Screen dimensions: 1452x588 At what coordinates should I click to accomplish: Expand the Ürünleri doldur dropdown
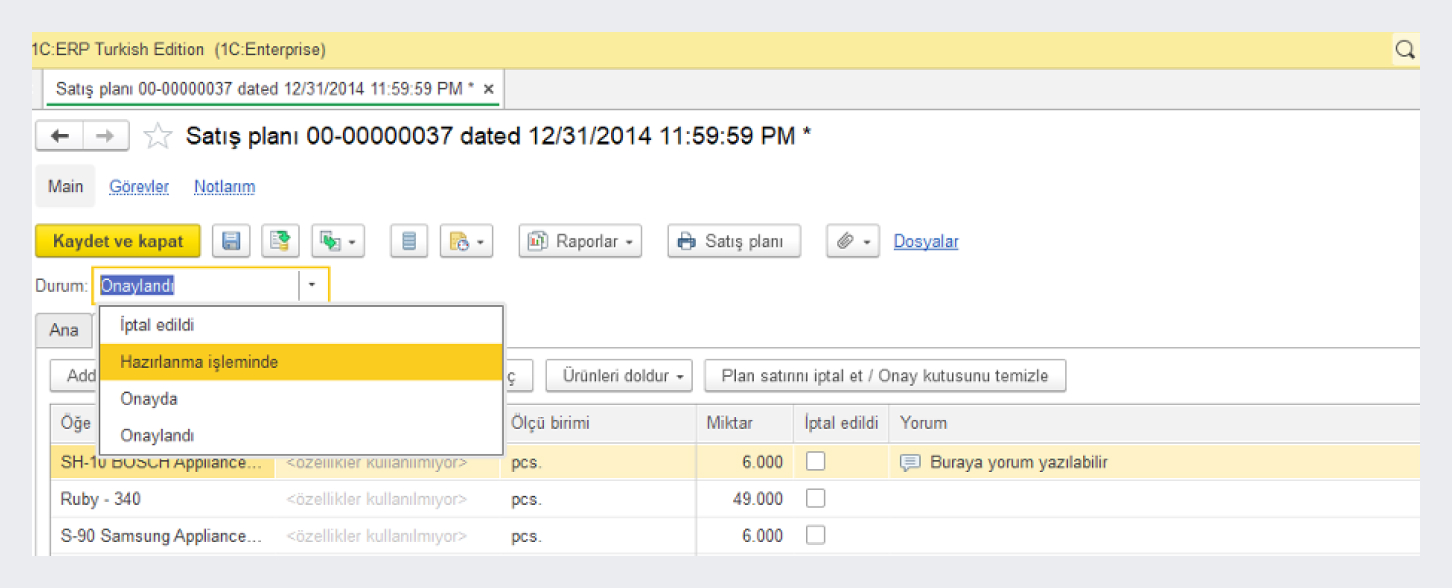click(x=621, y=376)
